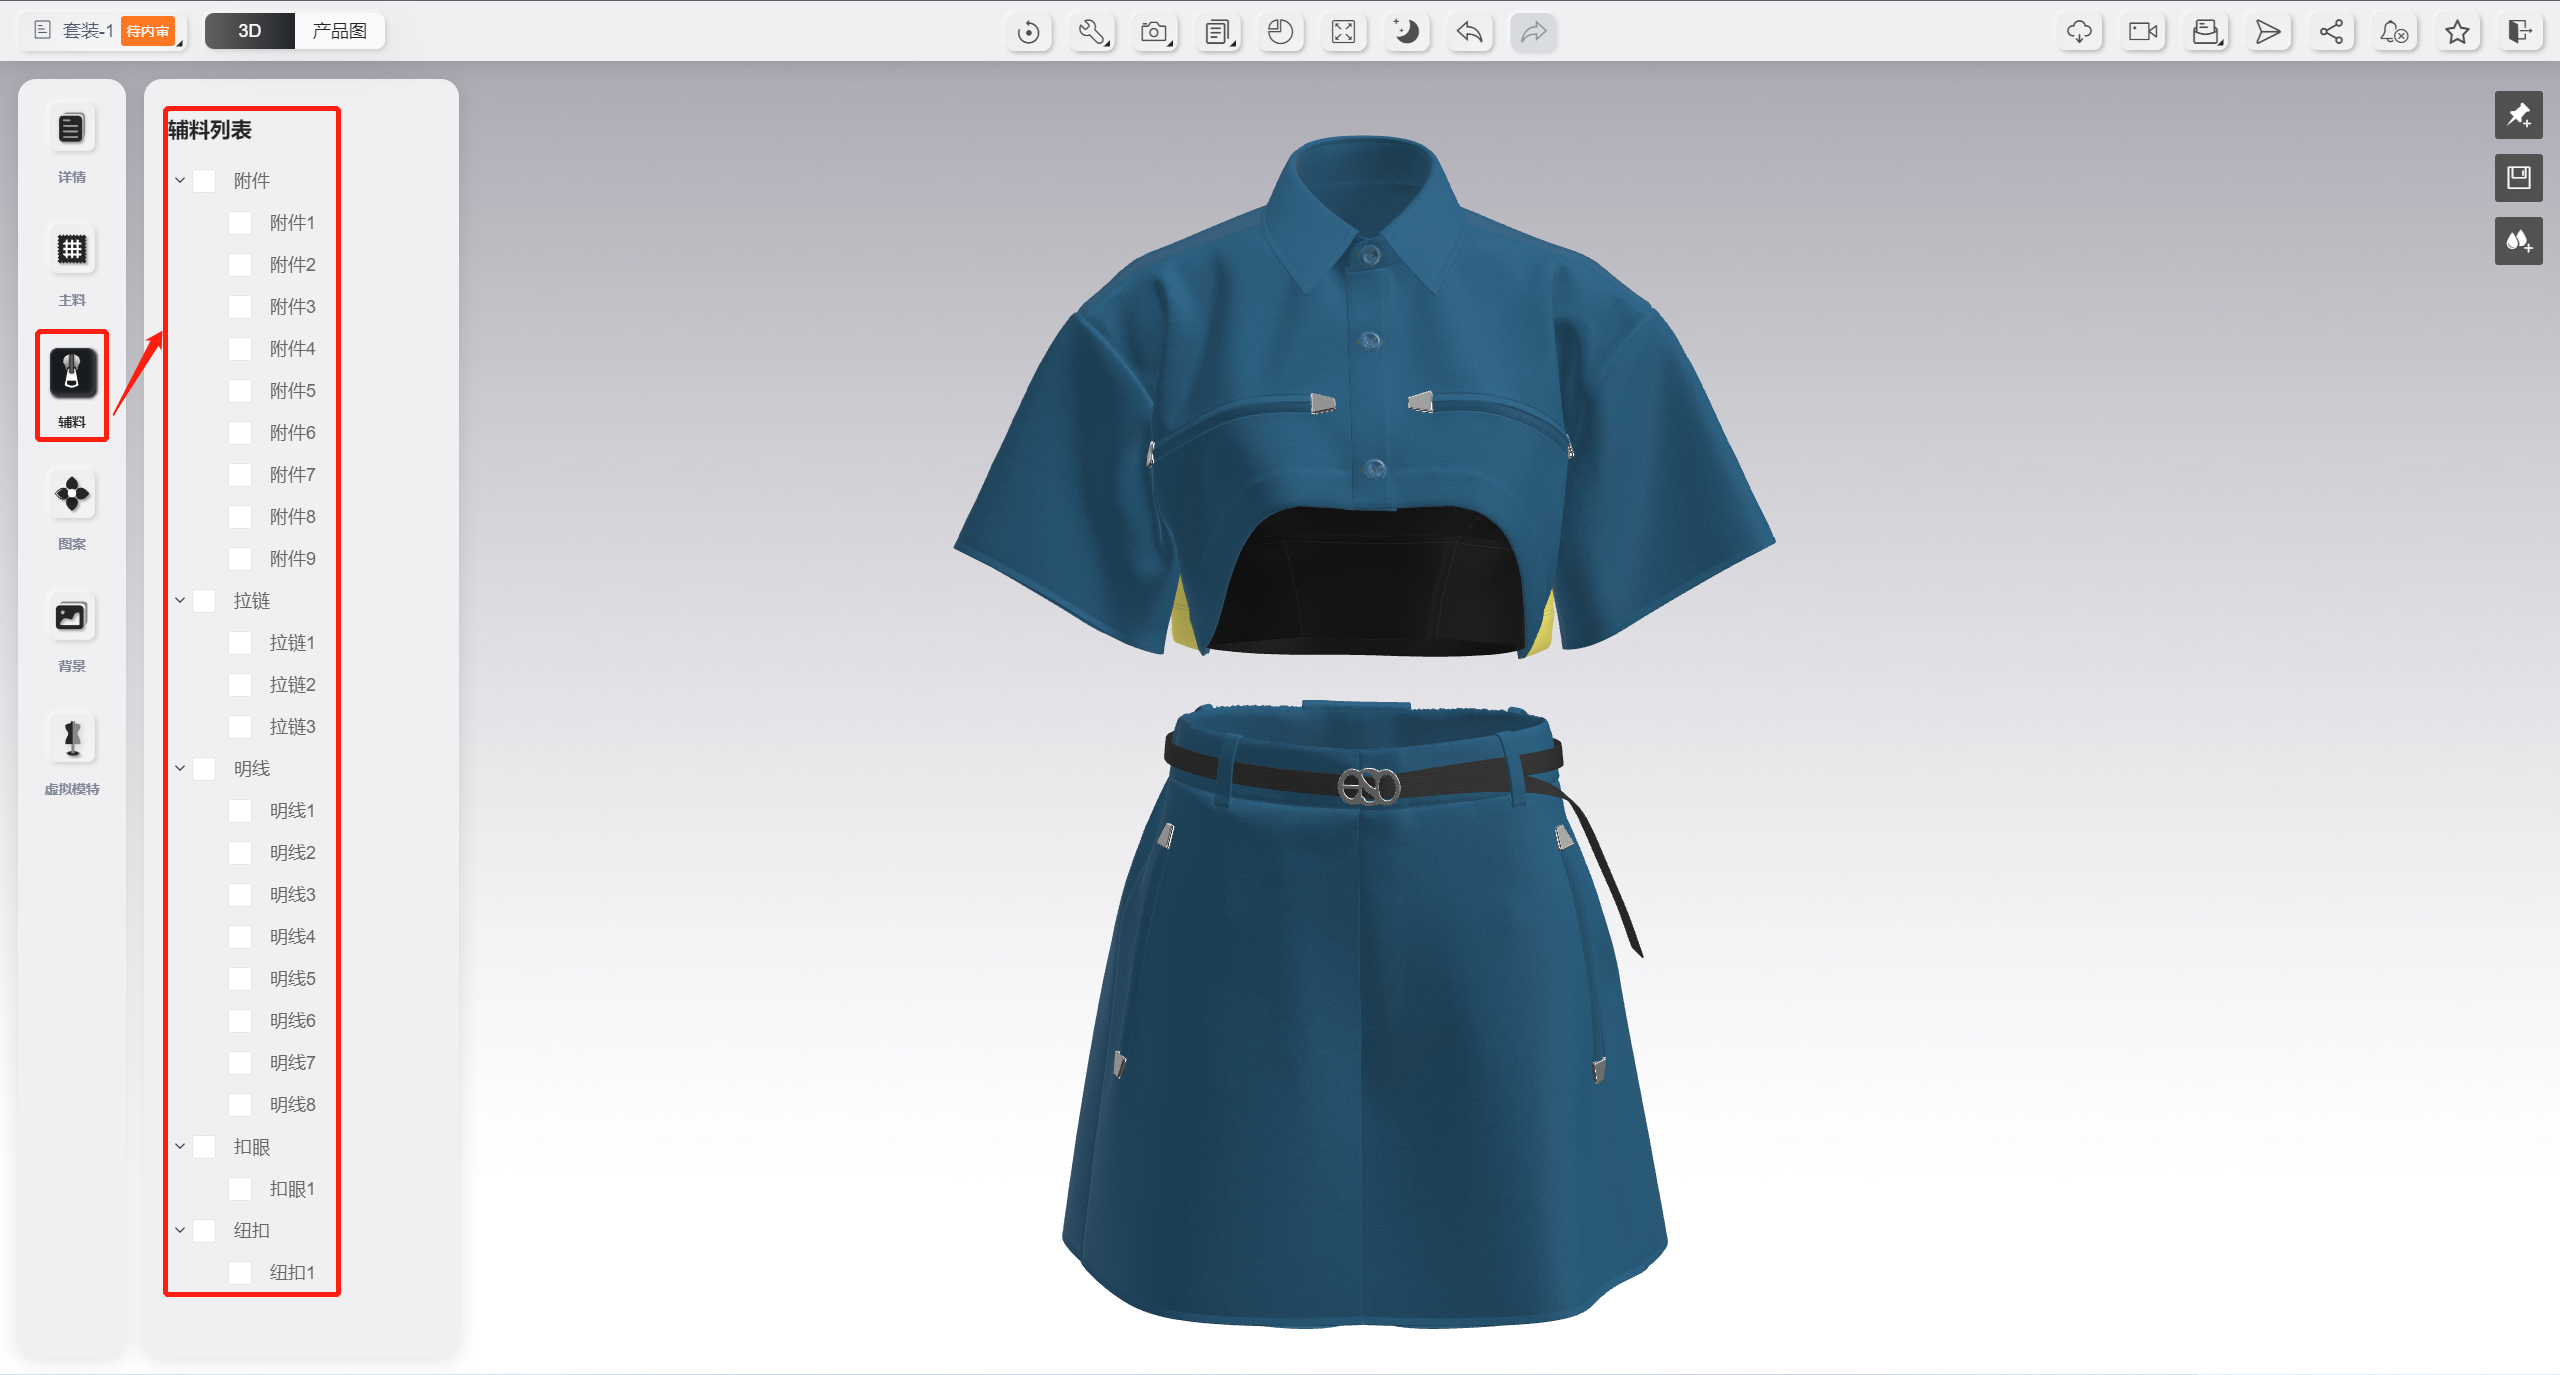Click the undo arrow in top toolbar
Screen dimensions: 2560x1375
coord(1469,32)
